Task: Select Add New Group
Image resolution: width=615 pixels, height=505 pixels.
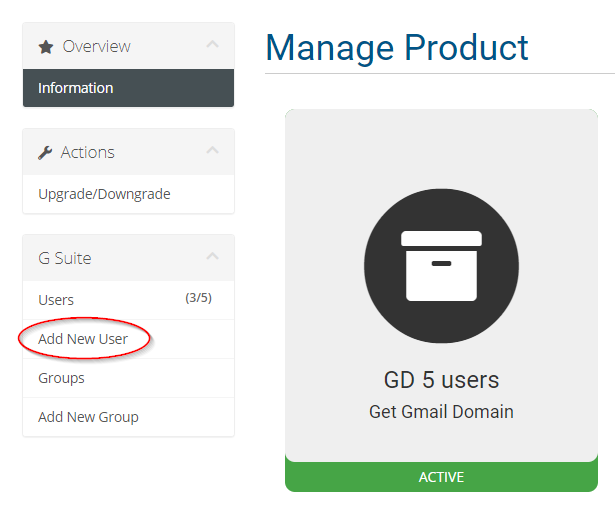Action: click(x=128, y=417)
